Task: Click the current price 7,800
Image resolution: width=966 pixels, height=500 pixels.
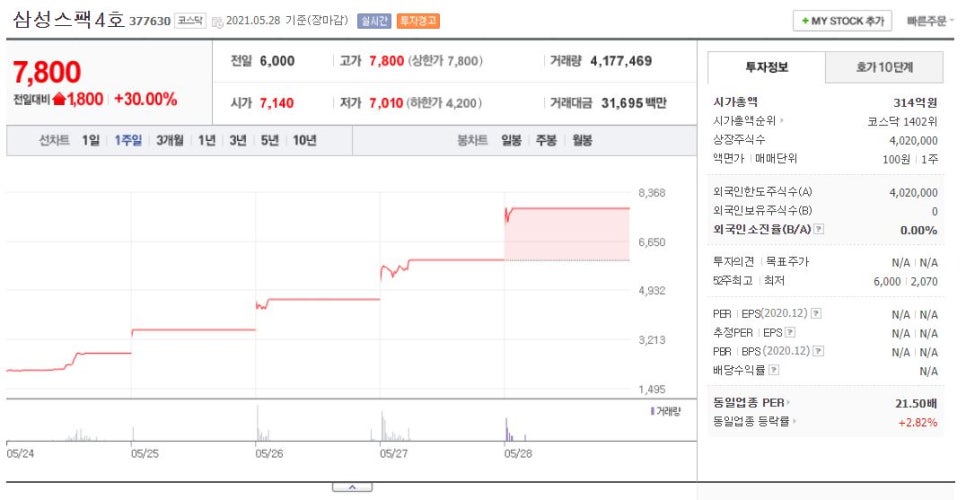Action: [47, 72]
